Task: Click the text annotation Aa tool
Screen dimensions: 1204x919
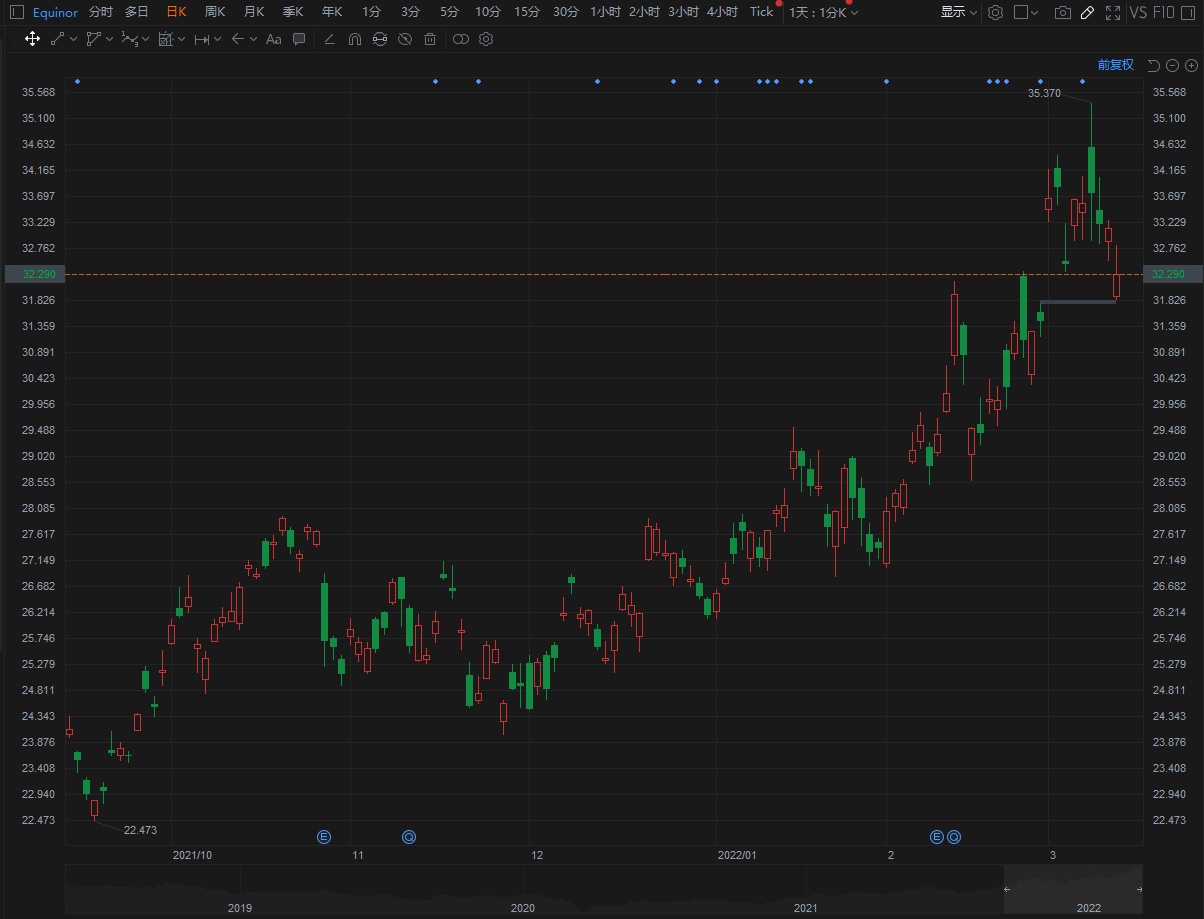Action: pos(272,39)
